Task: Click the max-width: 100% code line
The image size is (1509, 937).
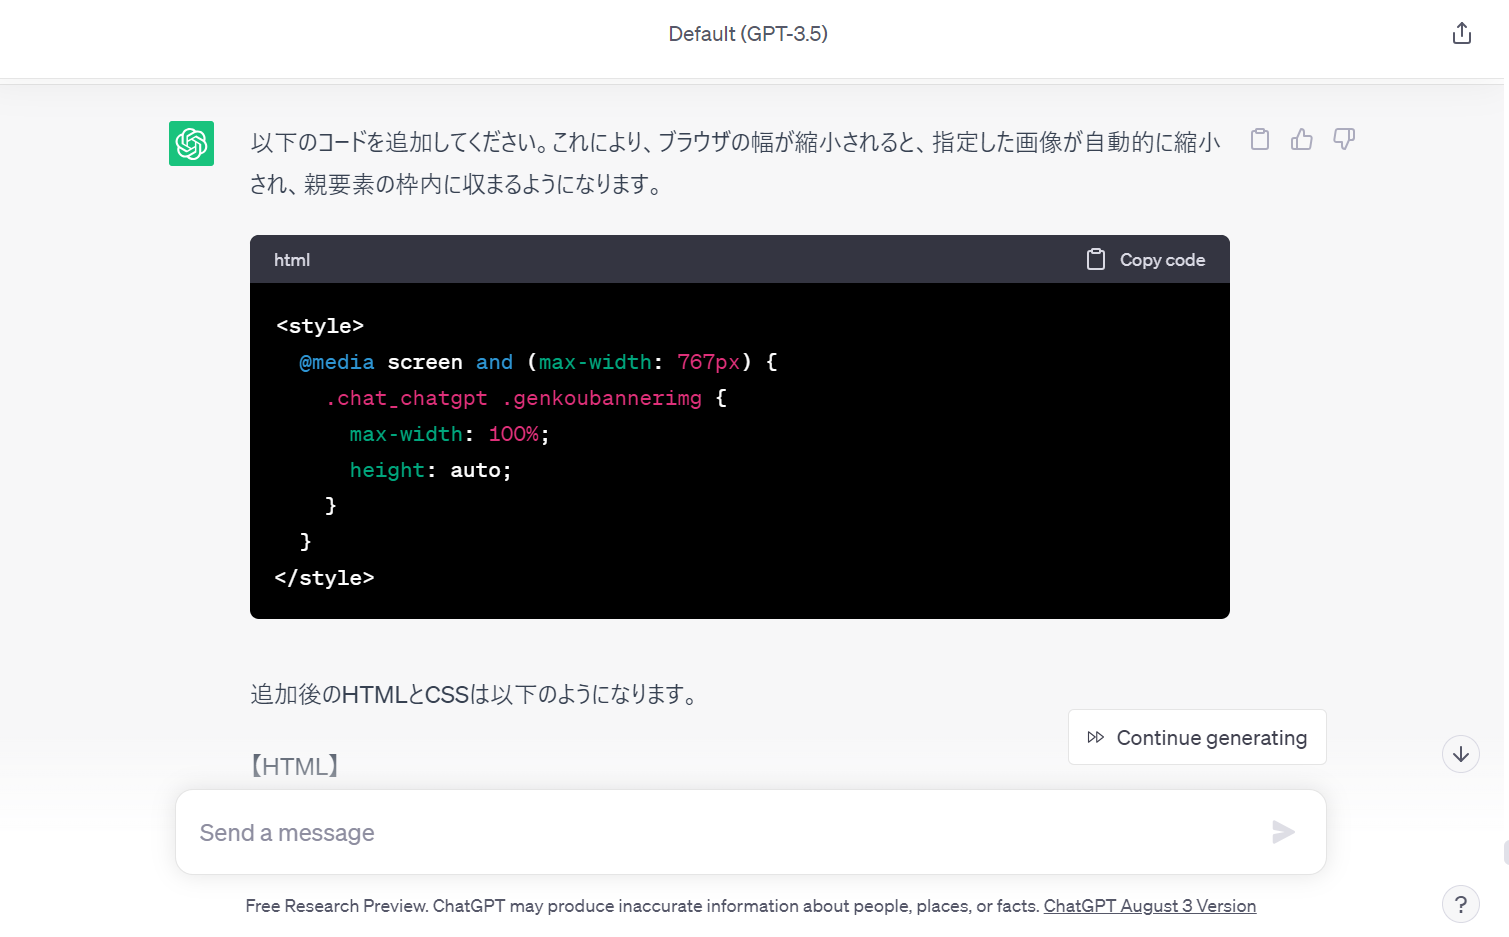Action: [449, 434]
